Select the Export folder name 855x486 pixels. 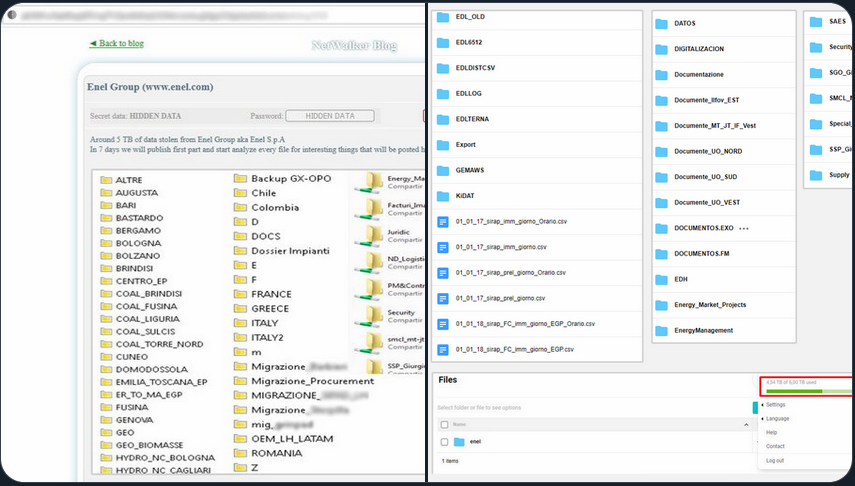point(466,145)
